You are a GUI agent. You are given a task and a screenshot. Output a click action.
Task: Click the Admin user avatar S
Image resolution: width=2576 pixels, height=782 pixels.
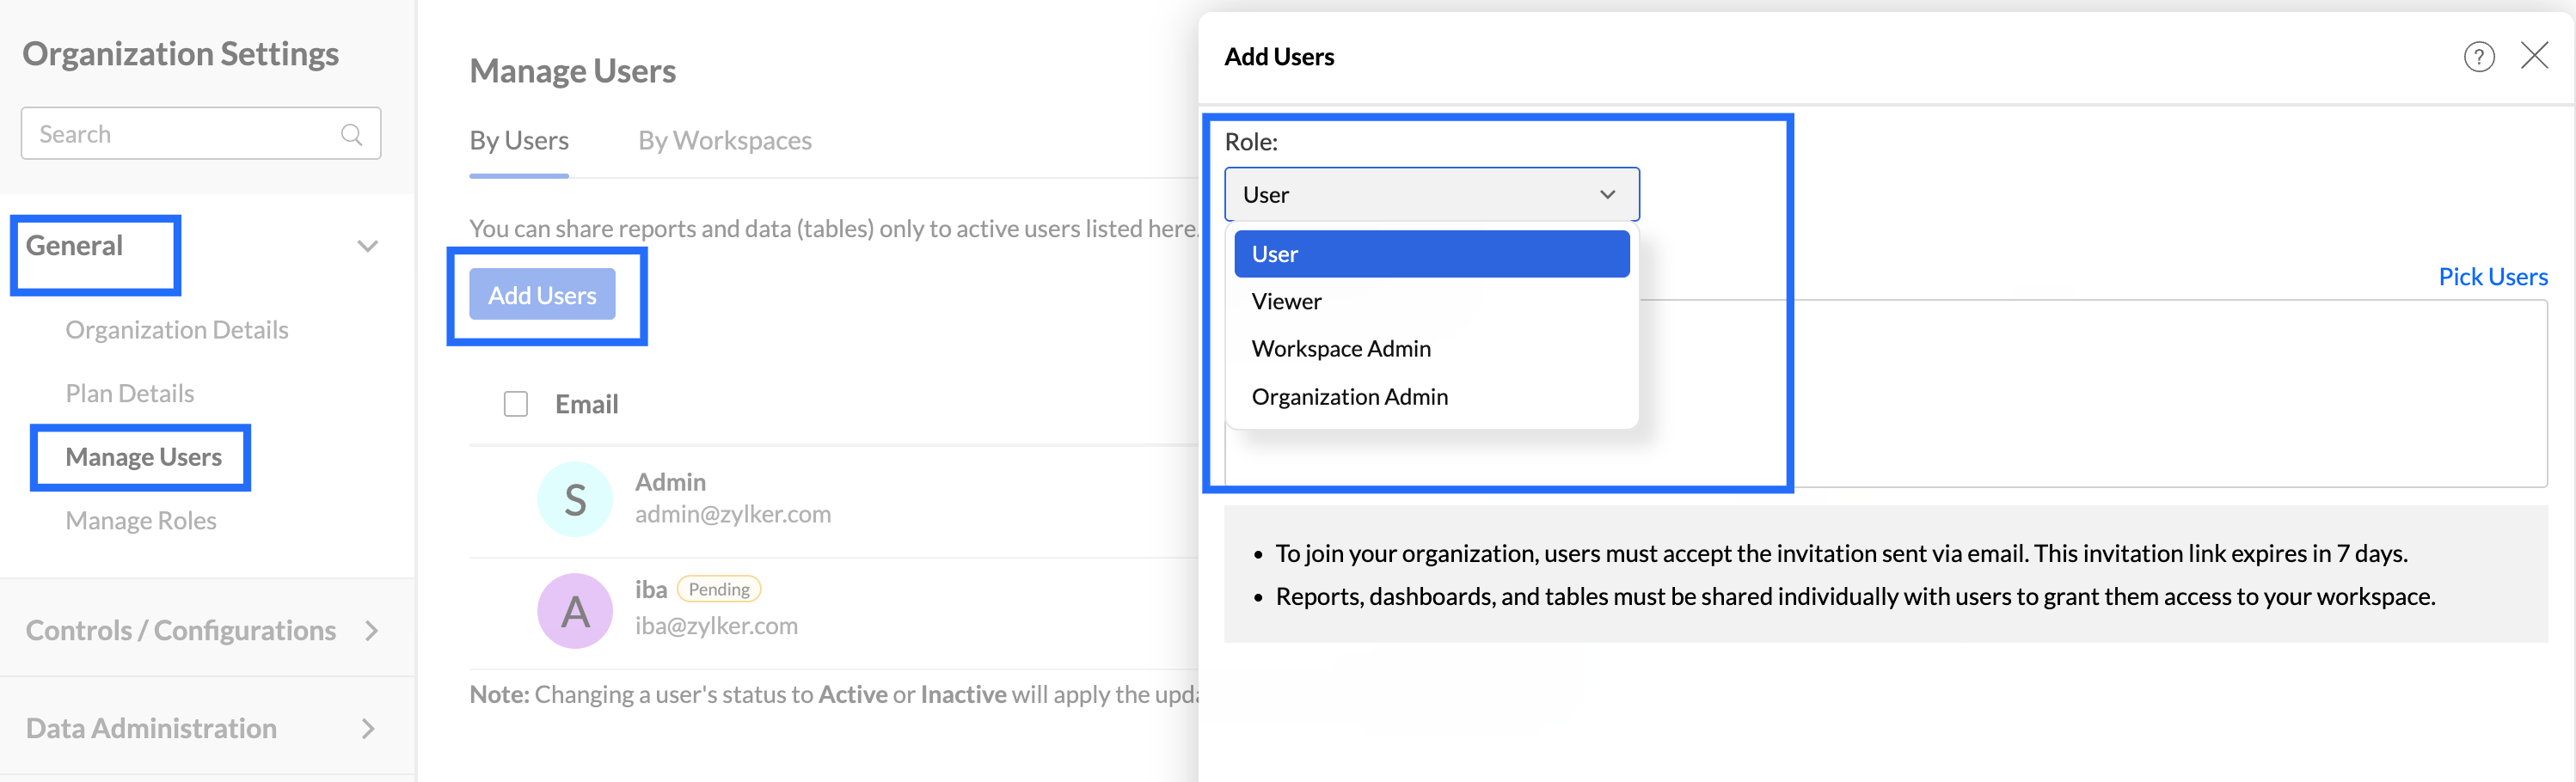[x=575, y=499]
